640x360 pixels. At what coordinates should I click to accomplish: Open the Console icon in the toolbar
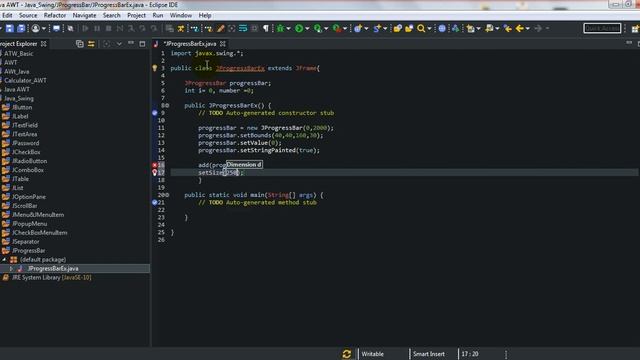point(56,28)
